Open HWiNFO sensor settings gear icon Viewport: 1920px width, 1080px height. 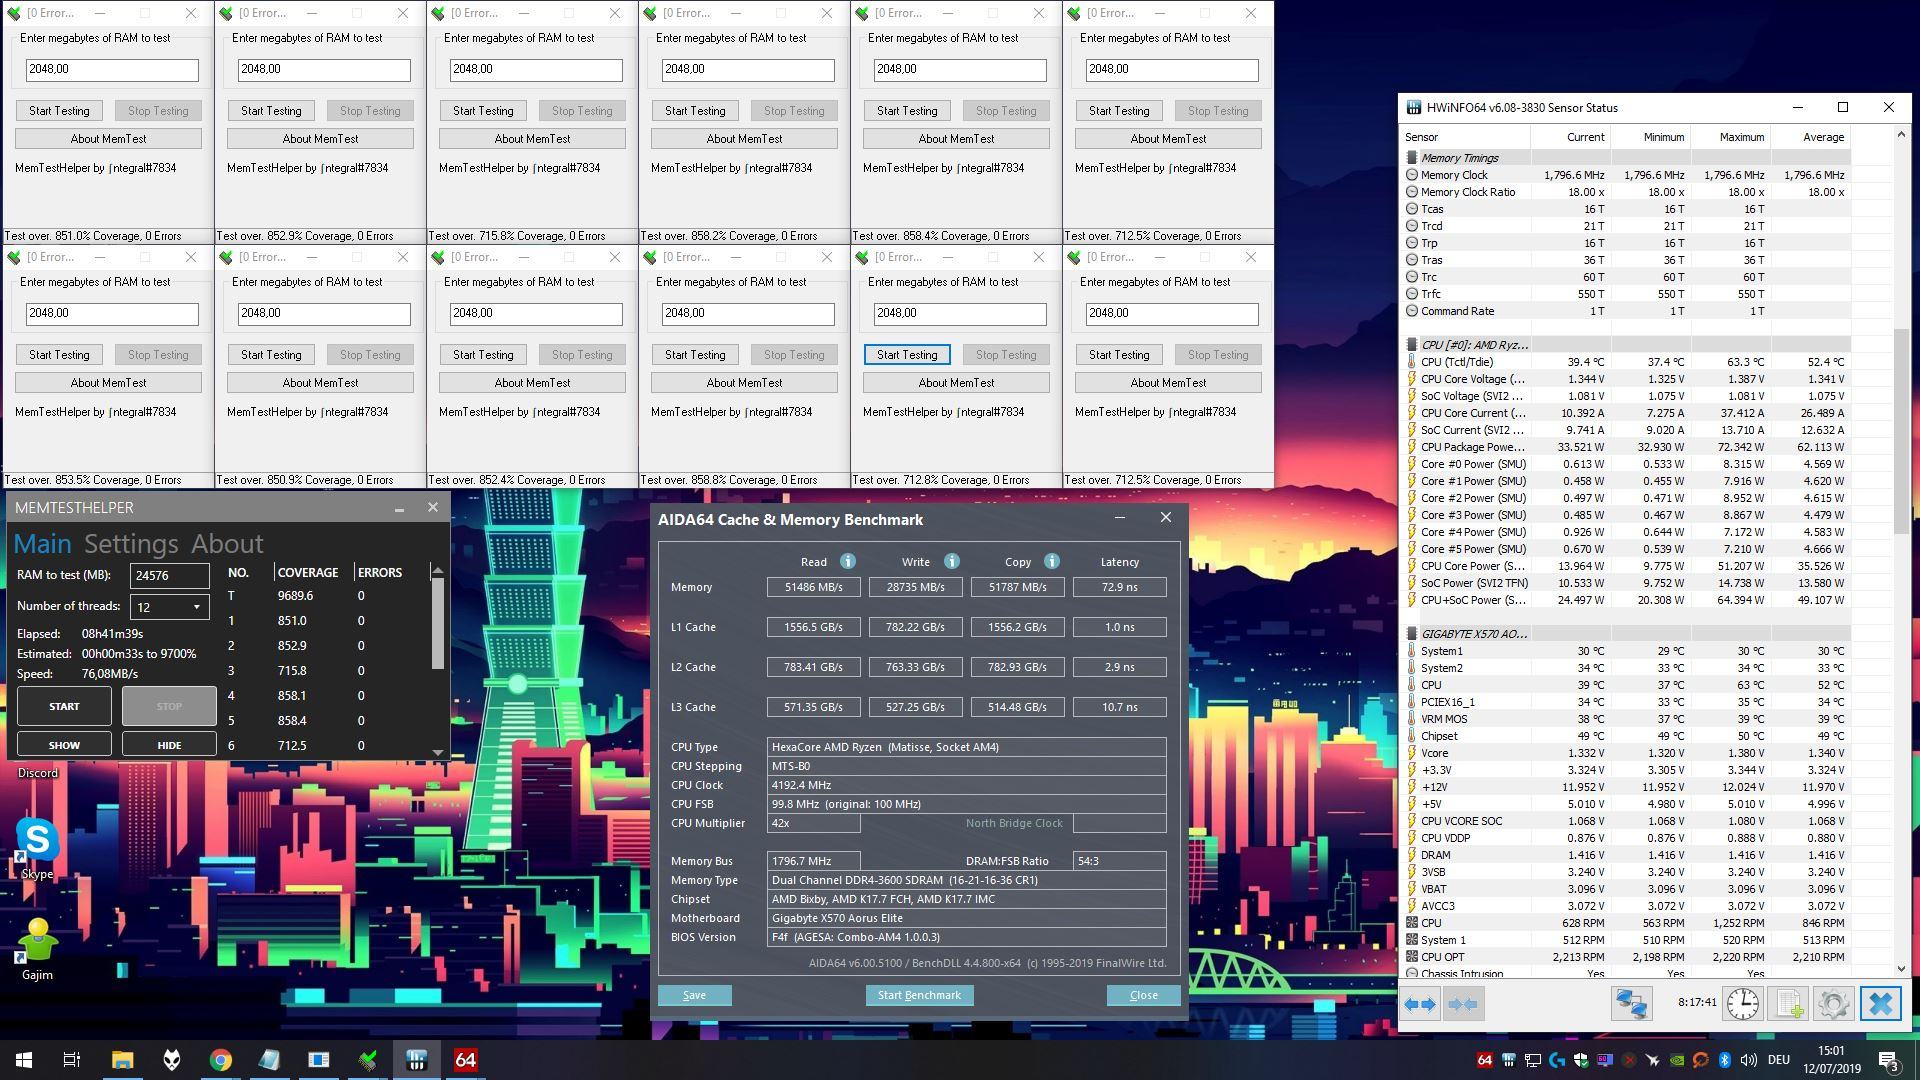1833,1004
